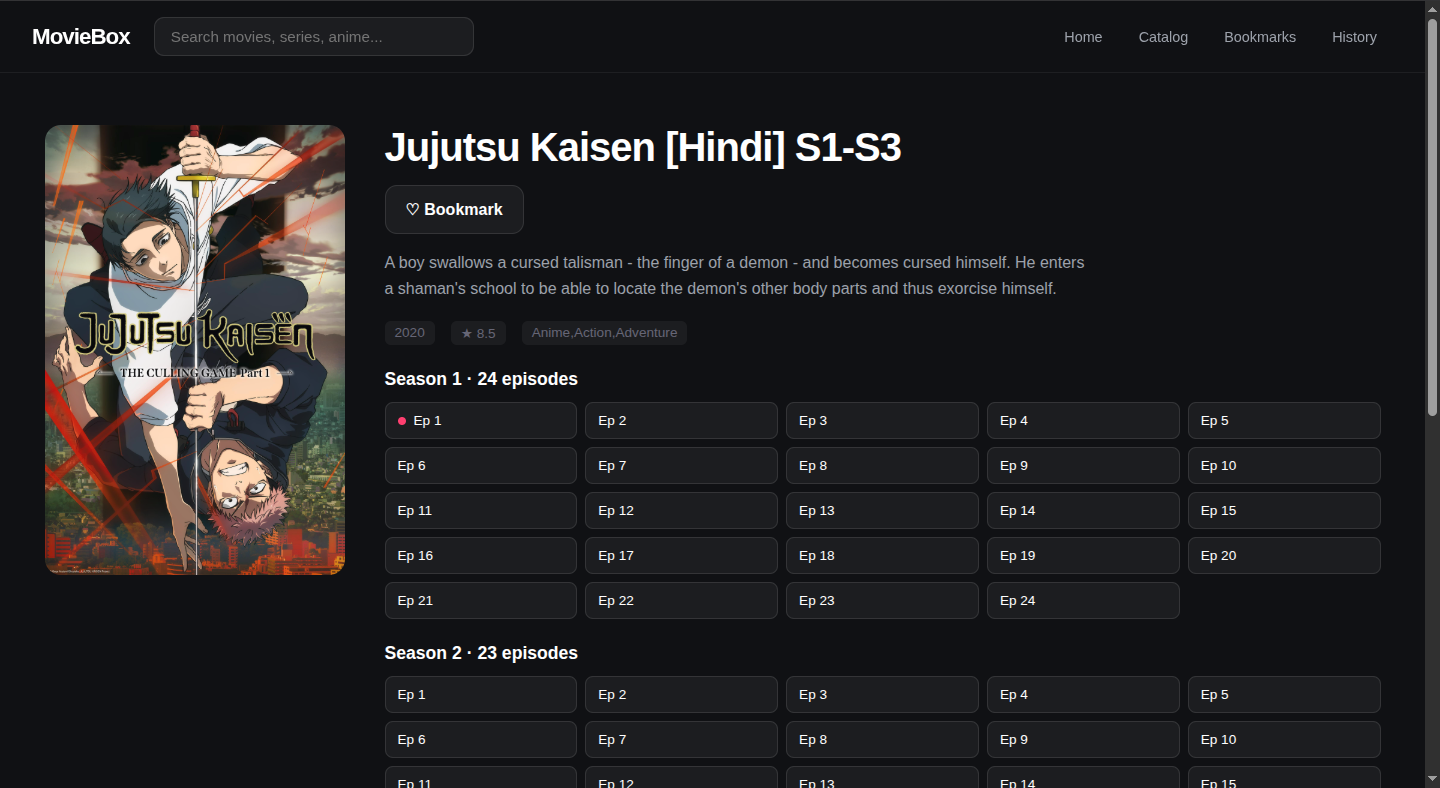Select Season 1 Ep 15
The image size is (1440, 788).
(x=1284, y=511)
